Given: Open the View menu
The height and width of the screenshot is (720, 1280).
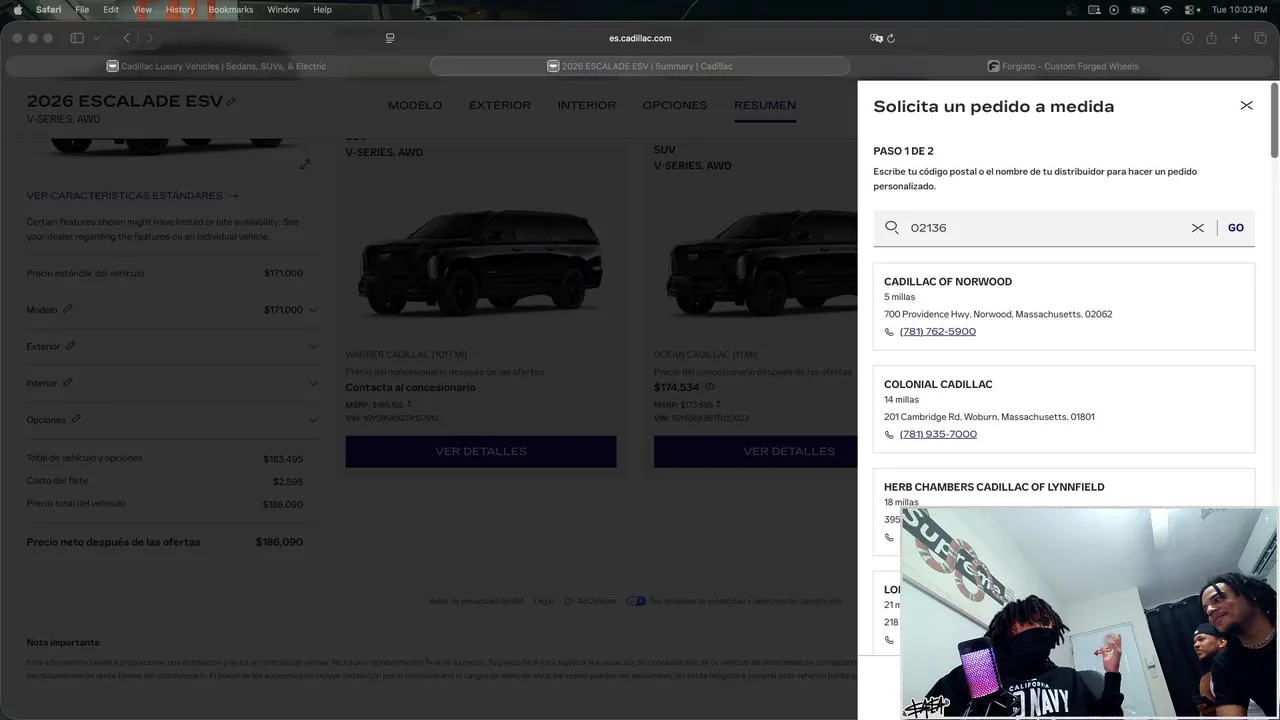Looking at the screenshot, I should point(142,10).
